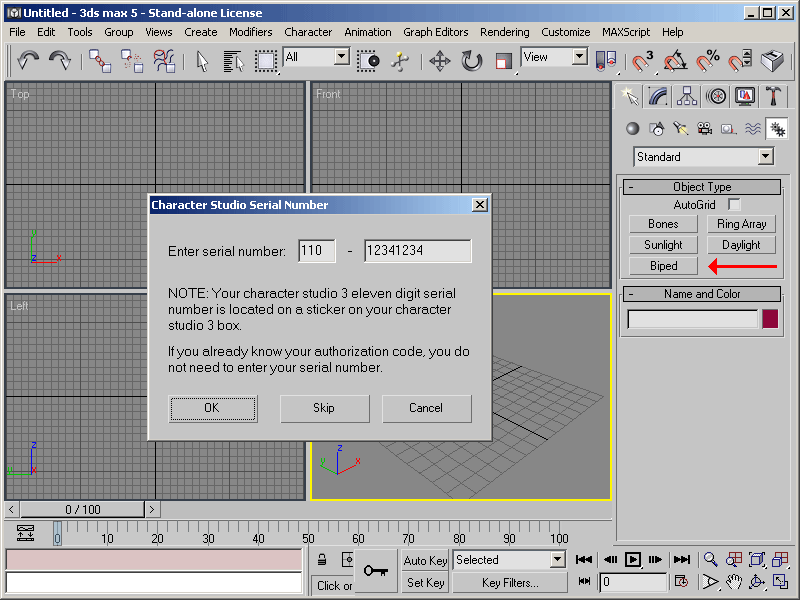
Task: Click the Daylight button
Action: click(741, 245)
